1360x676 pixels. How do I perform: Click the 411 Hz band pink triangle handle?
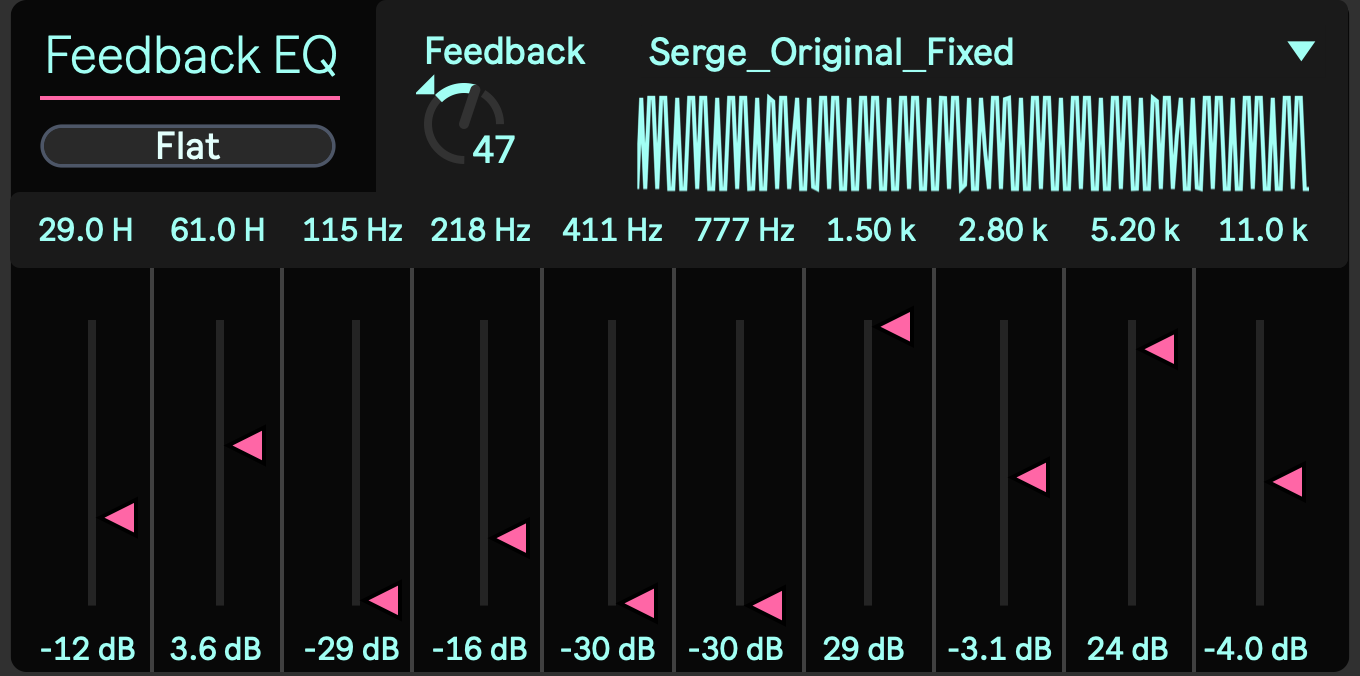[641, 603]
